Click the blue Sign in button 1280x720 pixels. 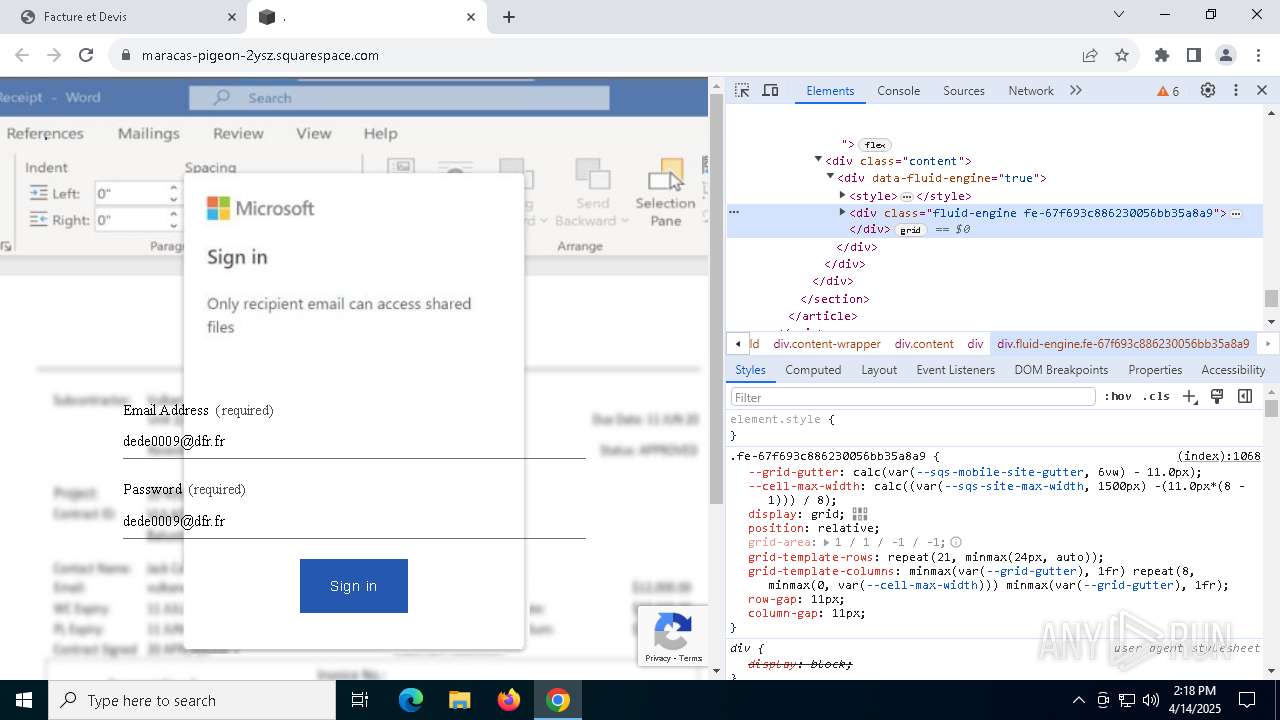[354, 586]
